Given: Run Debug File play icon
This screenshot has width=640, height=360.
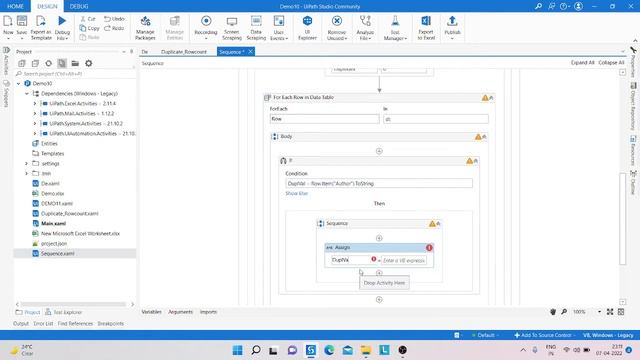Looking at the screenshot, I should pyautogui.click(x=62, y=21).
